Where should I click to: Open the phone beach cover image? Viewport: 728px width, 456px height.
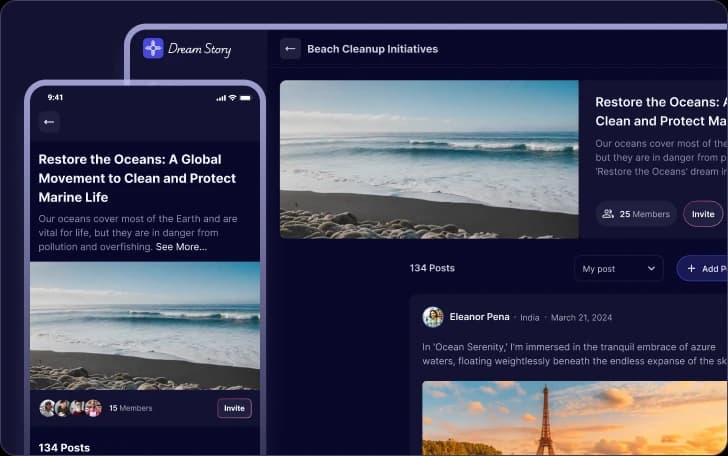pos(145,326)
